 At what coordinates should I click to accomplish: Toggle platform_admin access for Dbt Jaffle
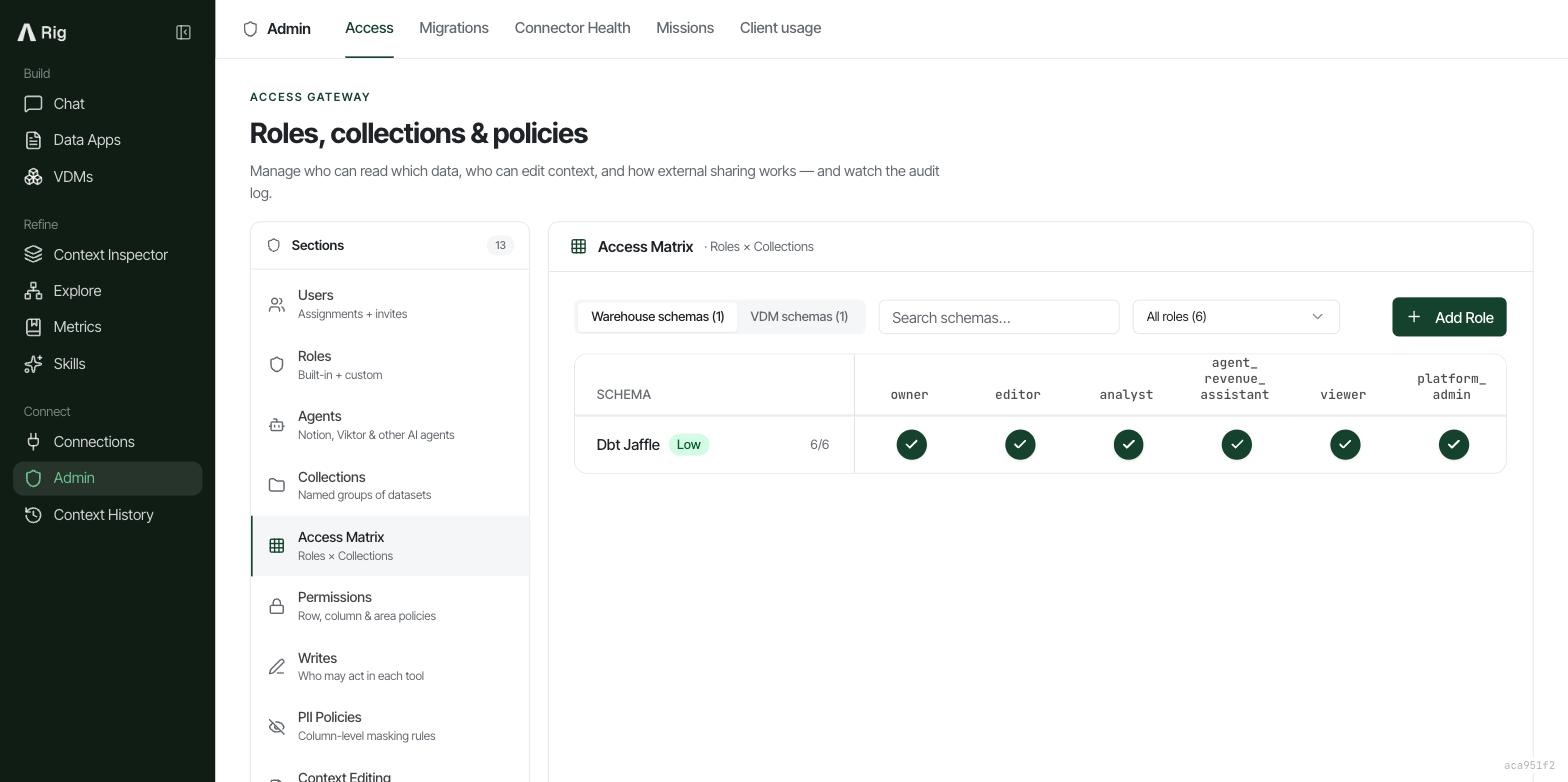pos(1454,445)
